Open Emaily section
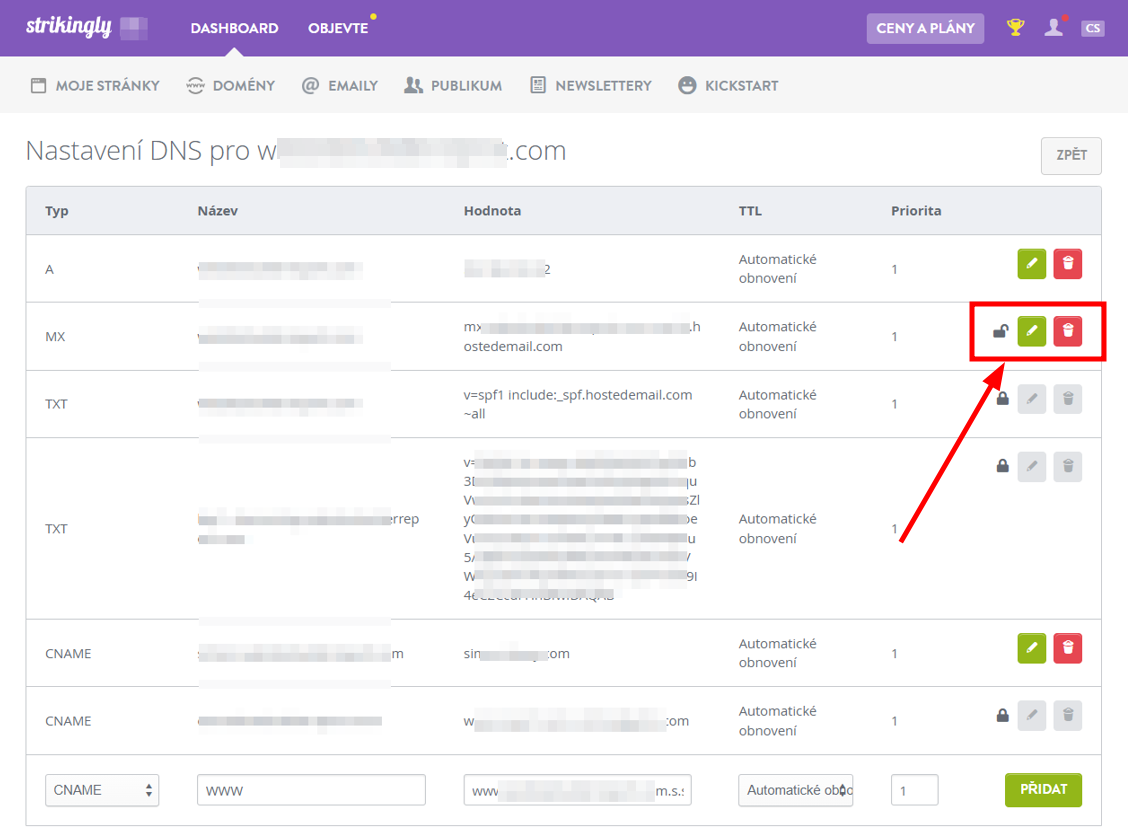Viewport: 1128px width, 836px height. [340, 86]
